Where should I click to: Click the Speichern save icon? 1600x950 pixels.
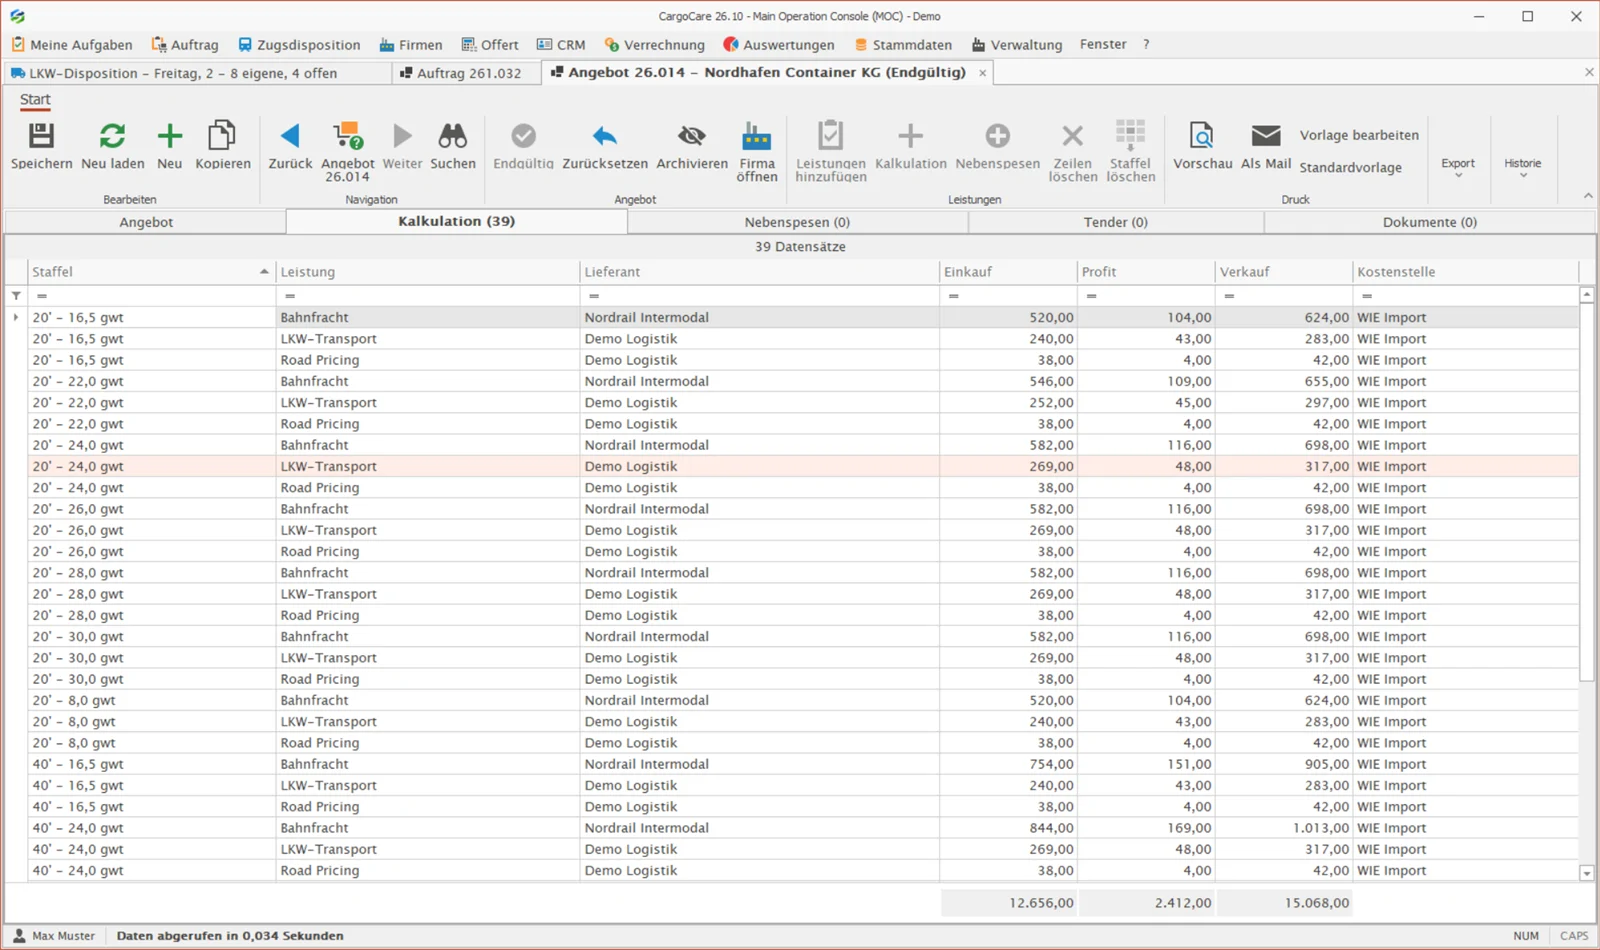(x=41, y=136)
